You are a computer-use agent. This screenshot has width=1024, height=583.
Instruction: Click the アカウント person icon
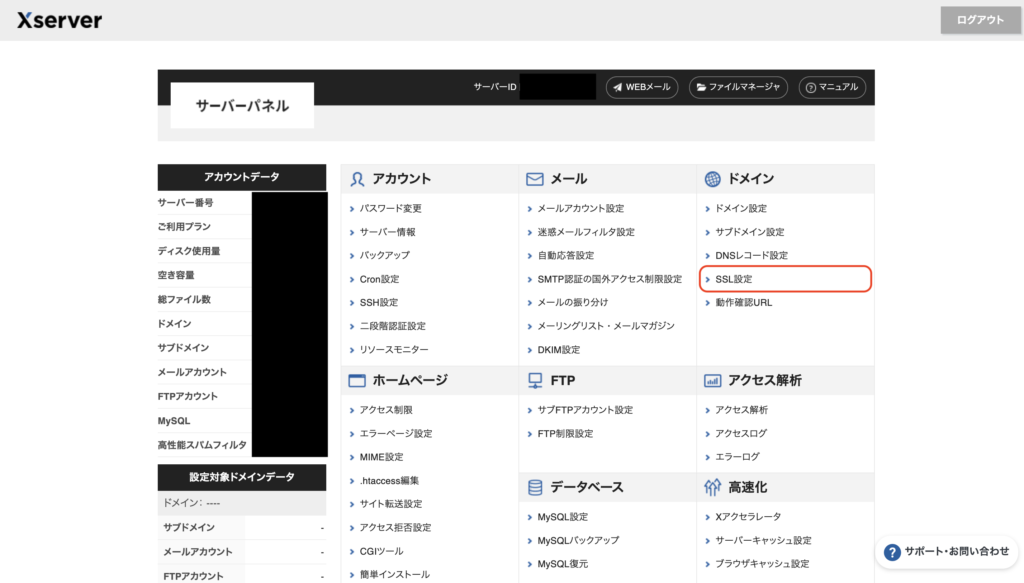pos(357,179)
